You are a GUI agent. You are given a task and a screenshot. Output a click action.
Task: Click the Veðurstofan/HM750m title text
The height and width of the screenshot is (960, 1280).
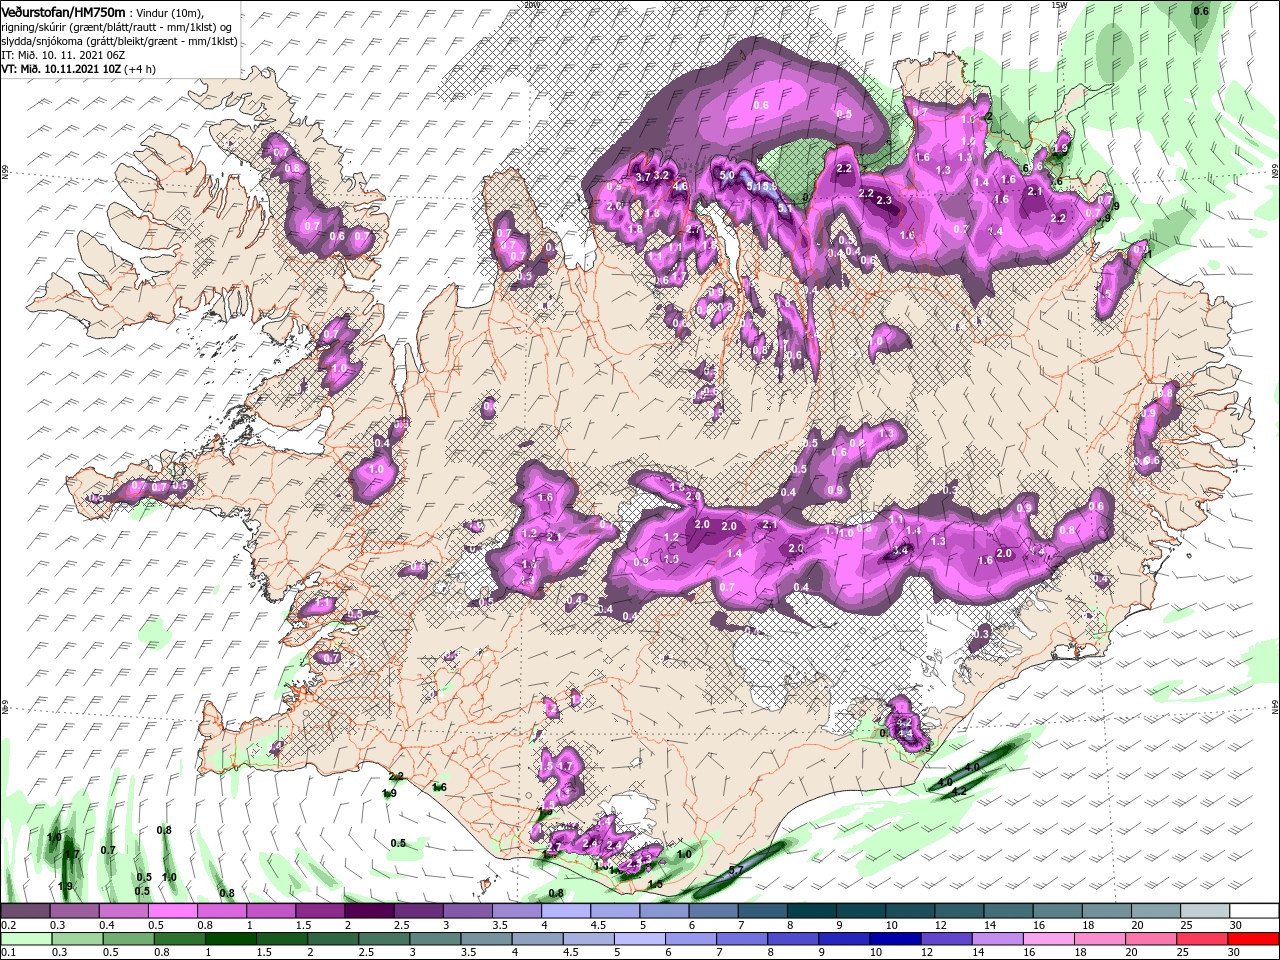62,11
